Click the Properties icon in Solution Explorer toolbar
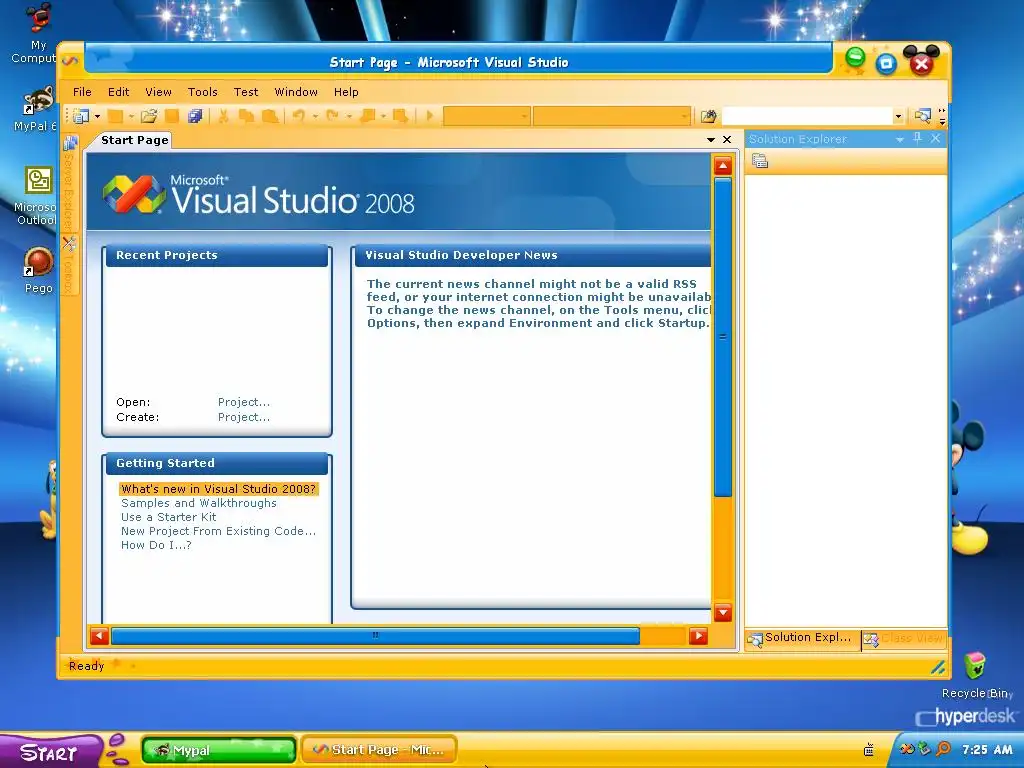The height and width of the screenshot is (768, 1024). (x=760, y=161)
